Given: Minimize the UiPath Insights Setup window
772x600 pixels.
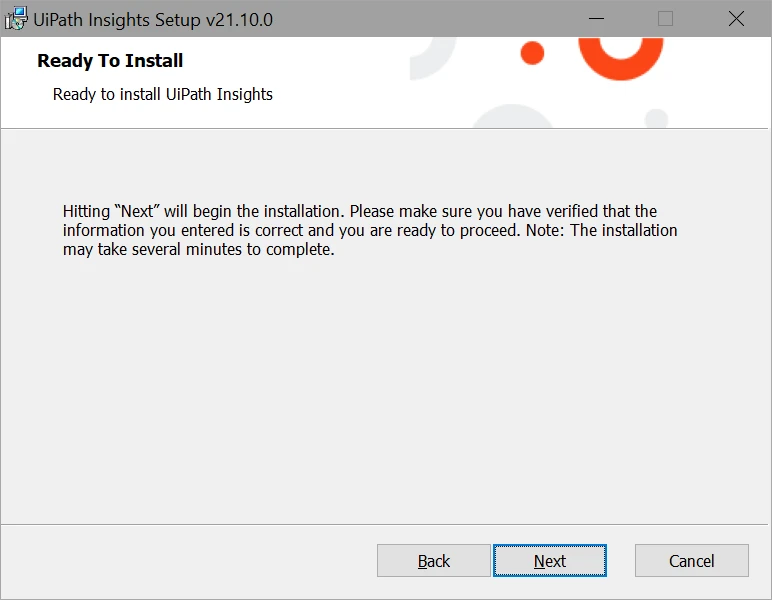Looking at the screenshot, I should [x=596, y=19].
